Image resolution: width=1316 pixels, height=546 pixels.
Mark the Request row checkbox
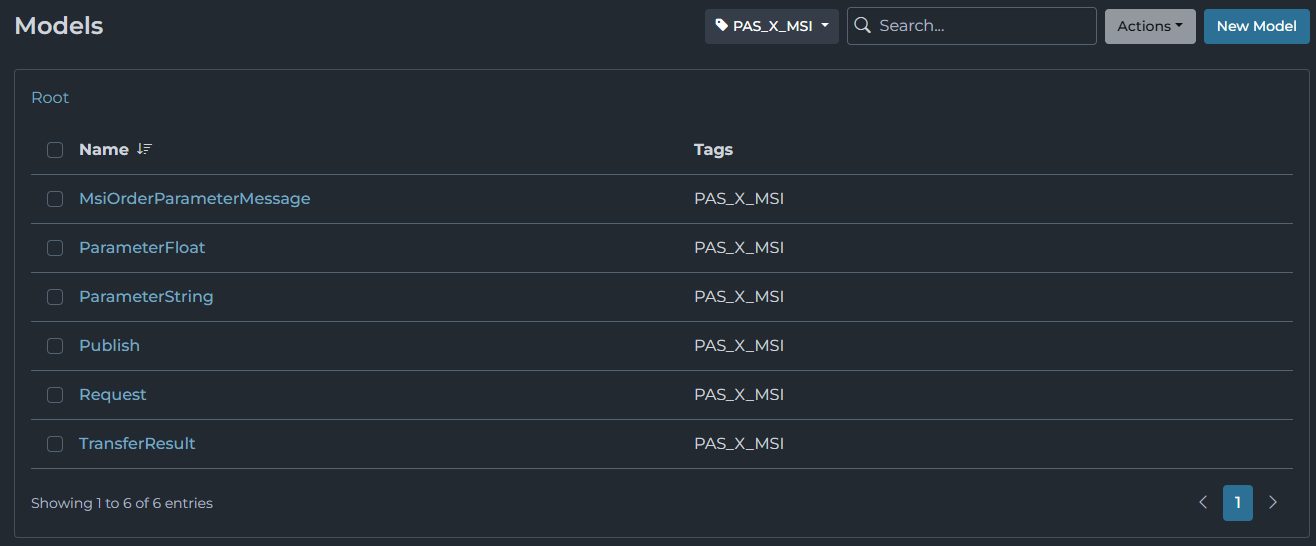tap(55, 395)
